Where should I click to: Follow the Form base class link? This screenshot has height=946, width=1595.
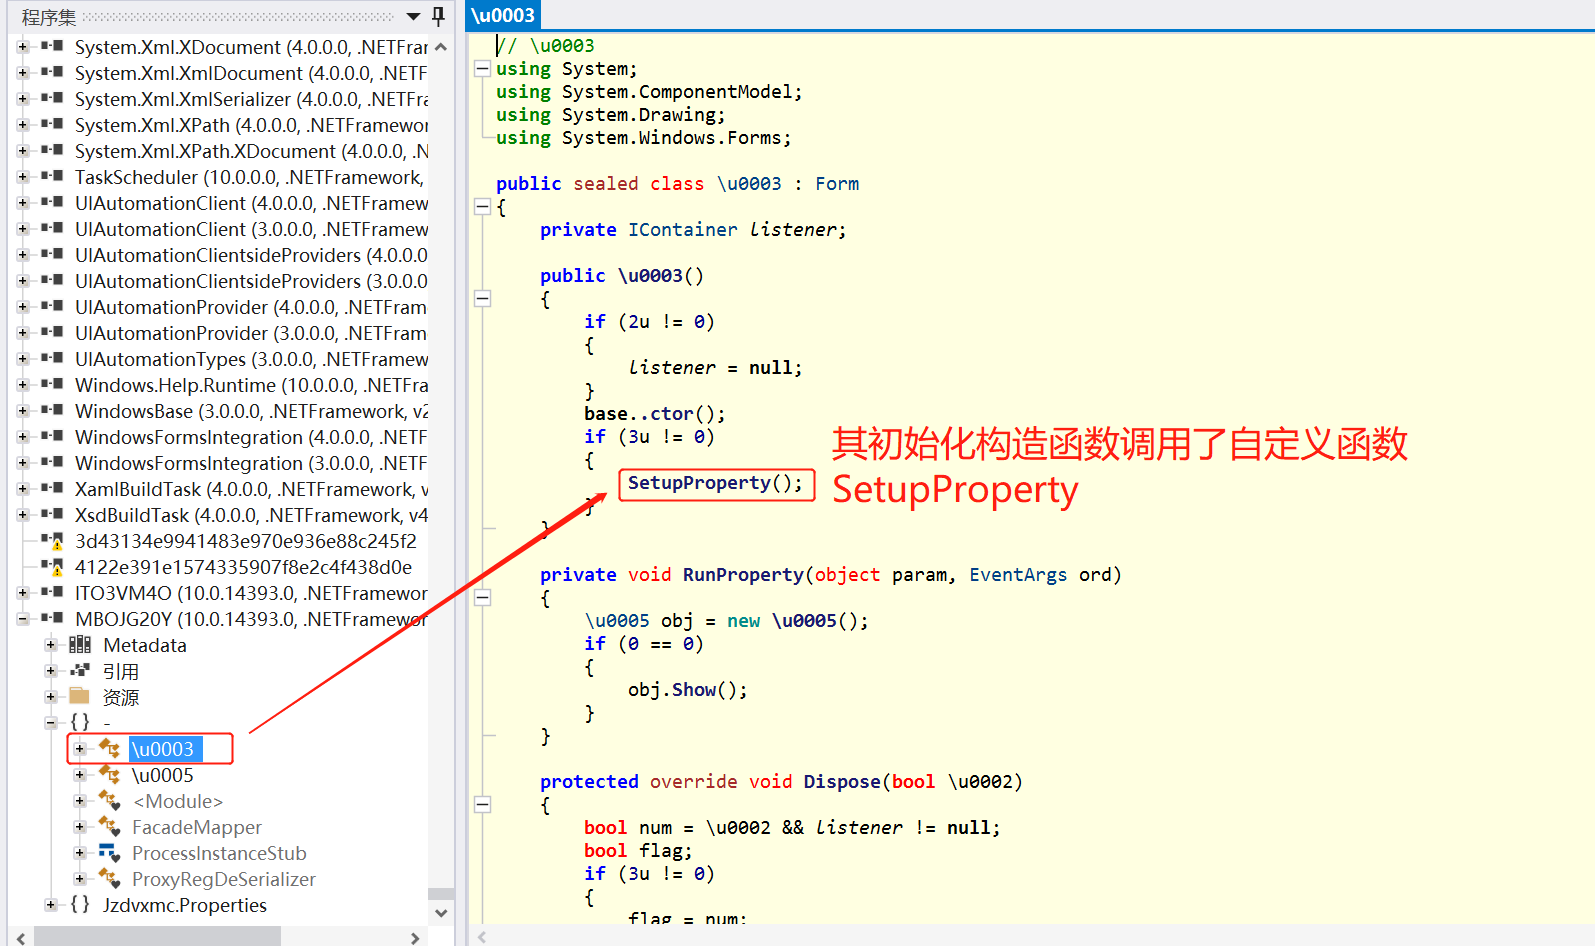837,184
